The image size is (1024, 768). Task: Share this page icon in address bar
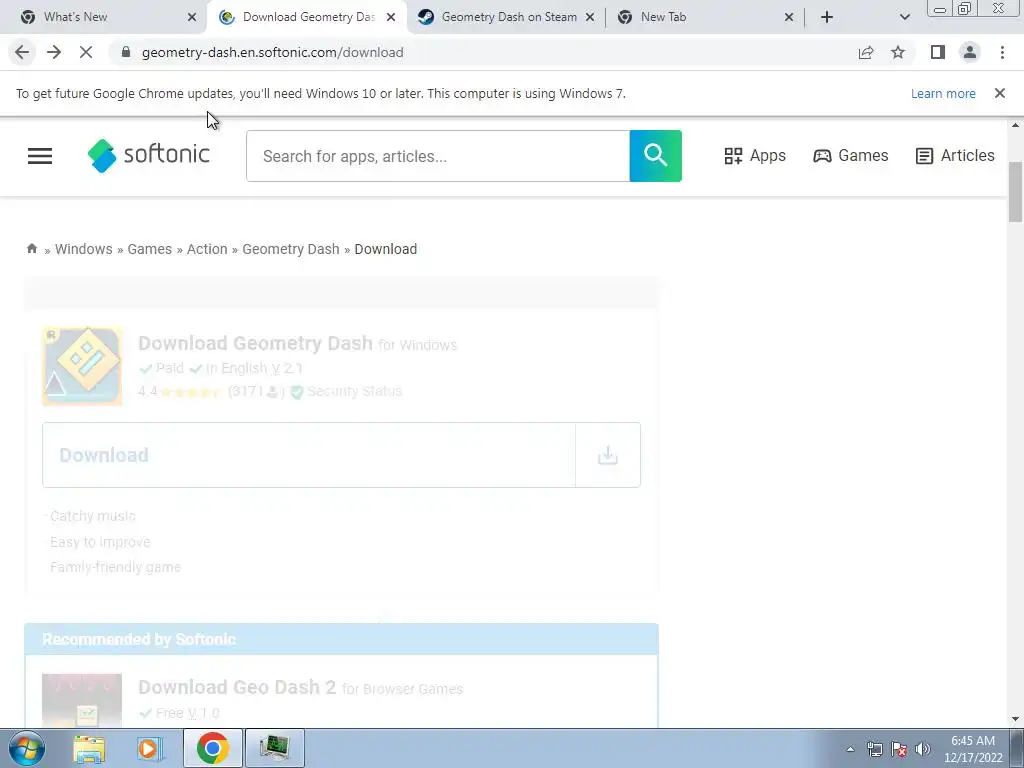pos(866,52)
